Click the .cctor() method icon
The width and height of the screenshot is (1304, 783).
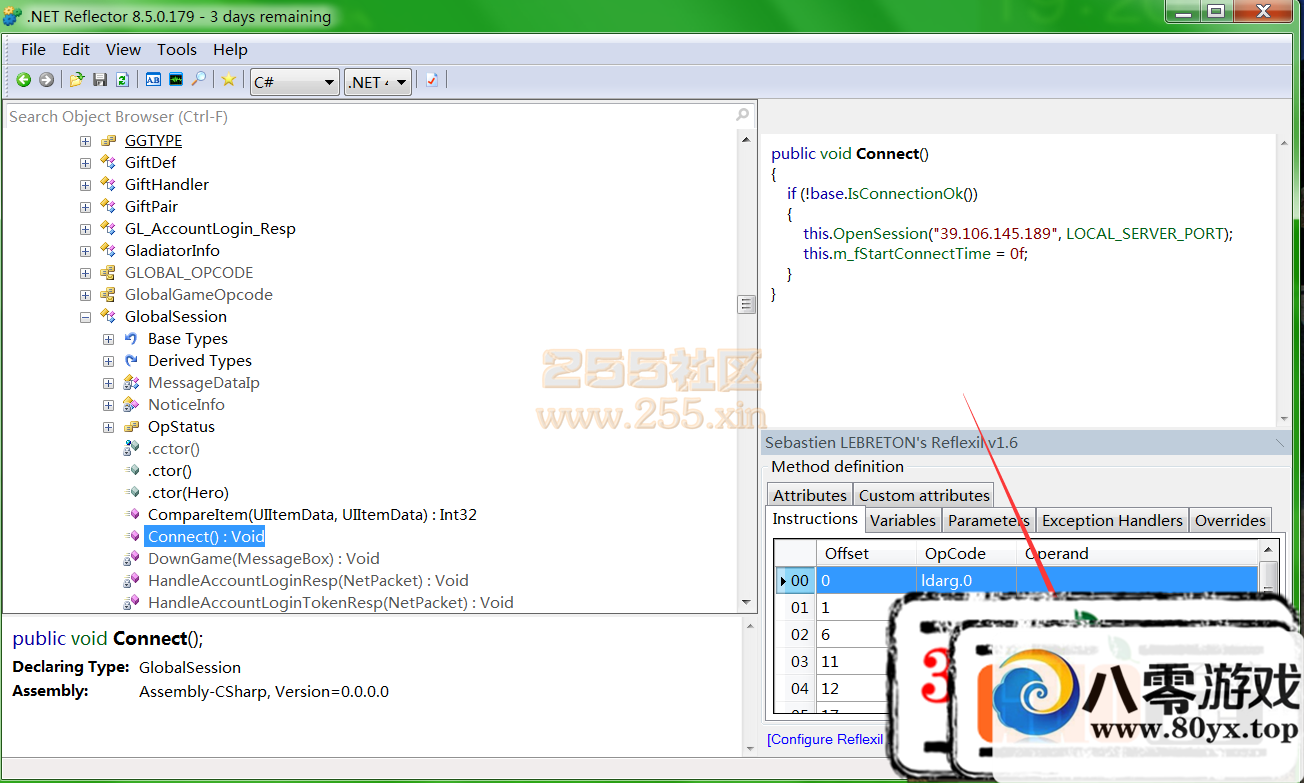click(x=131, y=448)
